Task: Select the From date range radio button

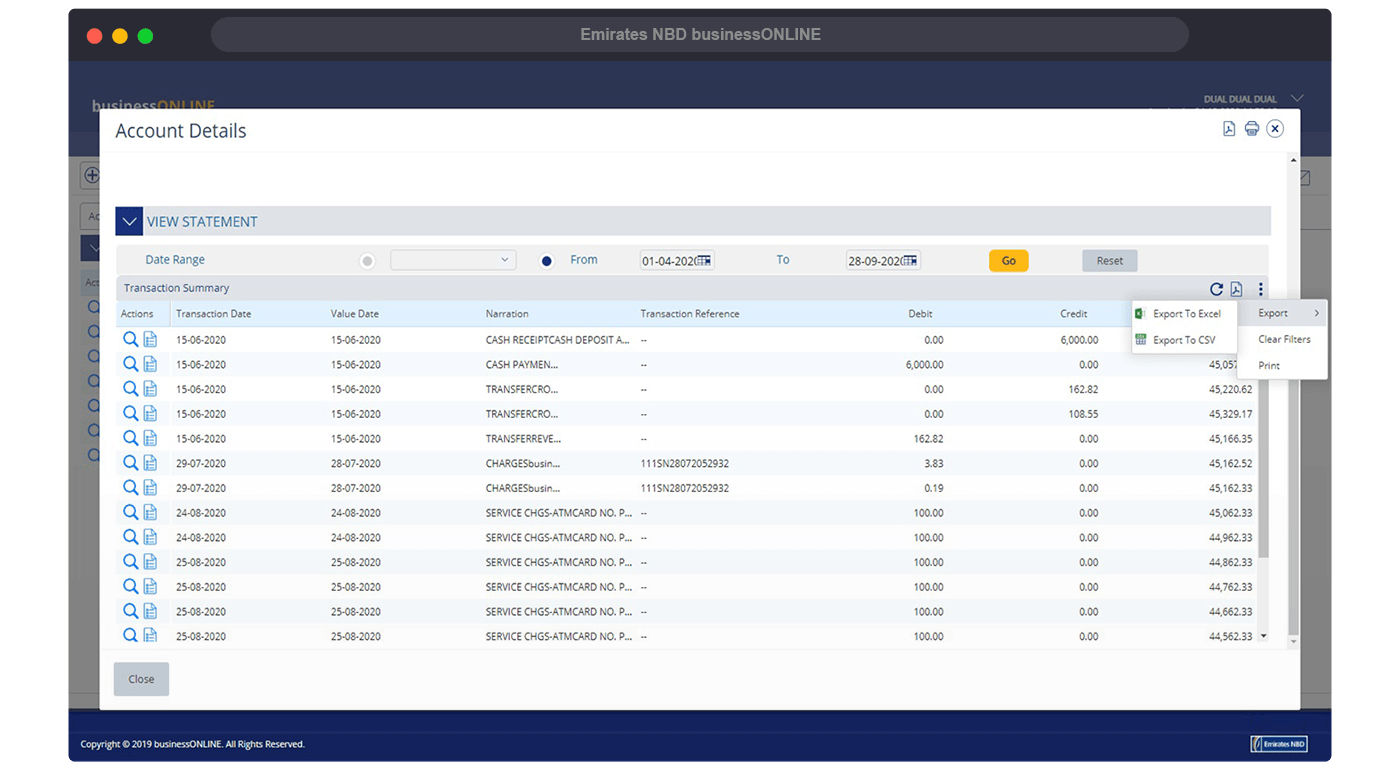Action: click(547, 261)
